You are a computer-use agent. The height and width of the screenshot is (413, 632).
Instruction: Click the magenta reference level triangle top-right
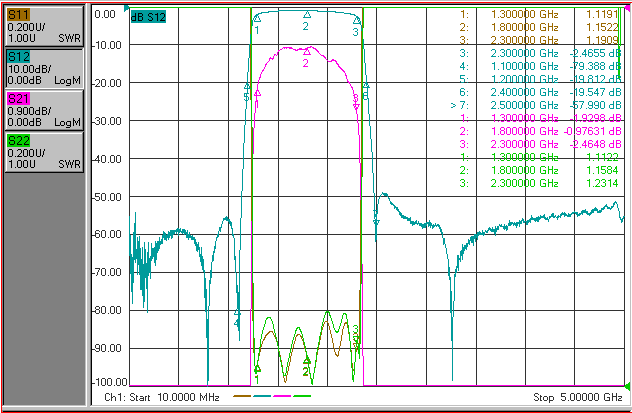(627, 8)
